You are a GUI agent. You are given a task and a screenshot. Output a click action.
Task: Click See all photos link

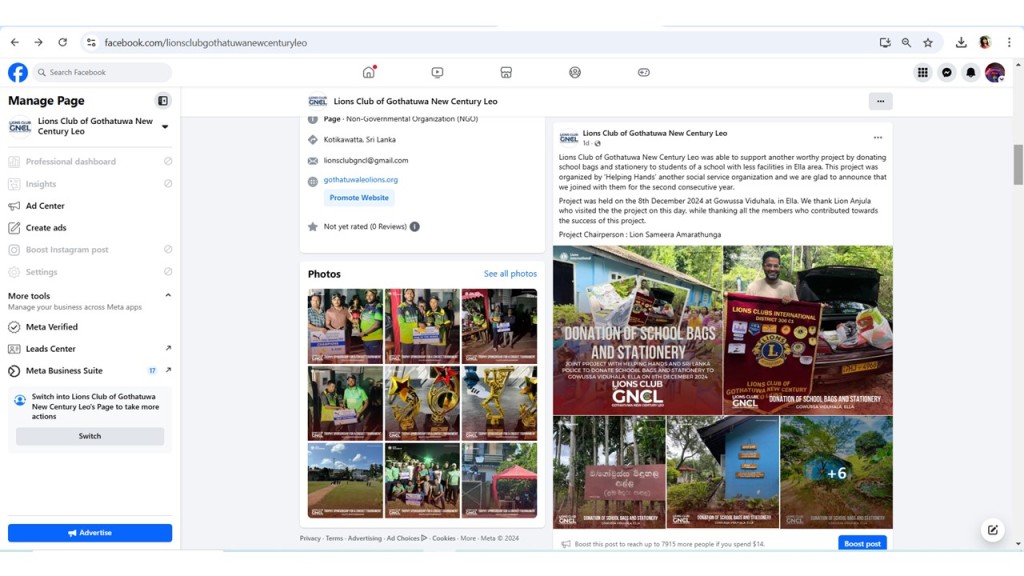point(510,274)
